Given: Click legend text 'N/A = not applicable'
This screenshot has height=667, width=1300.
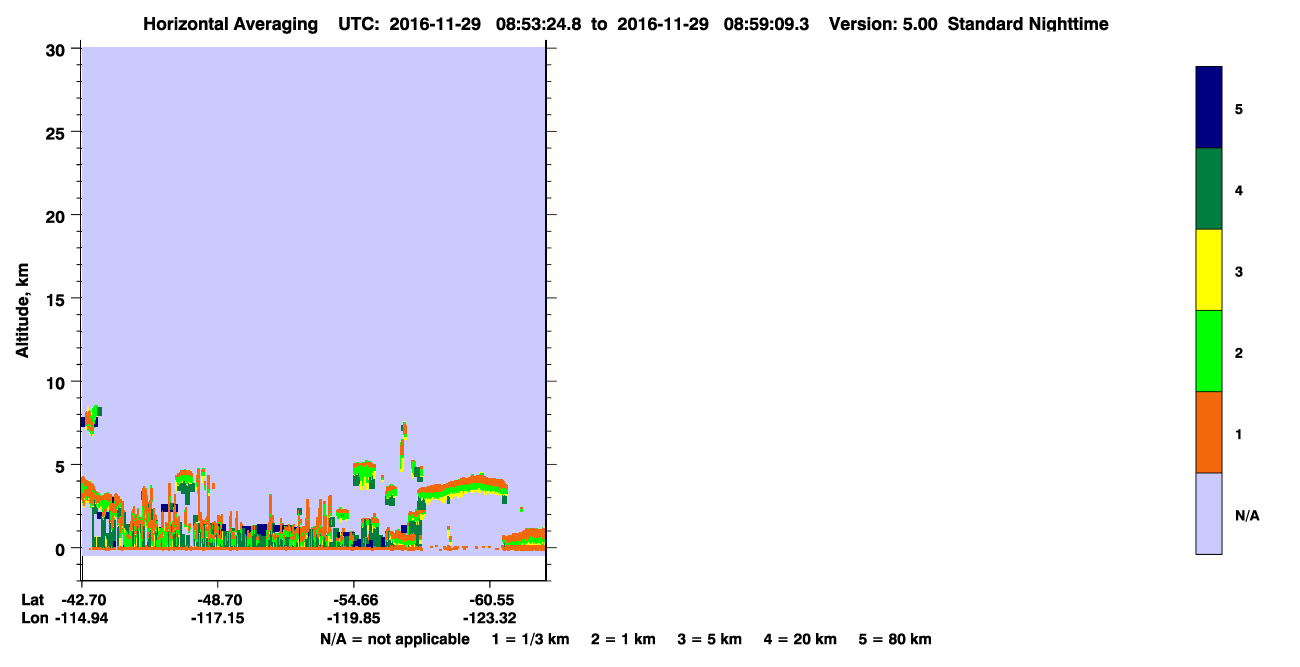Looking at the screenshot, I should 394,639.
